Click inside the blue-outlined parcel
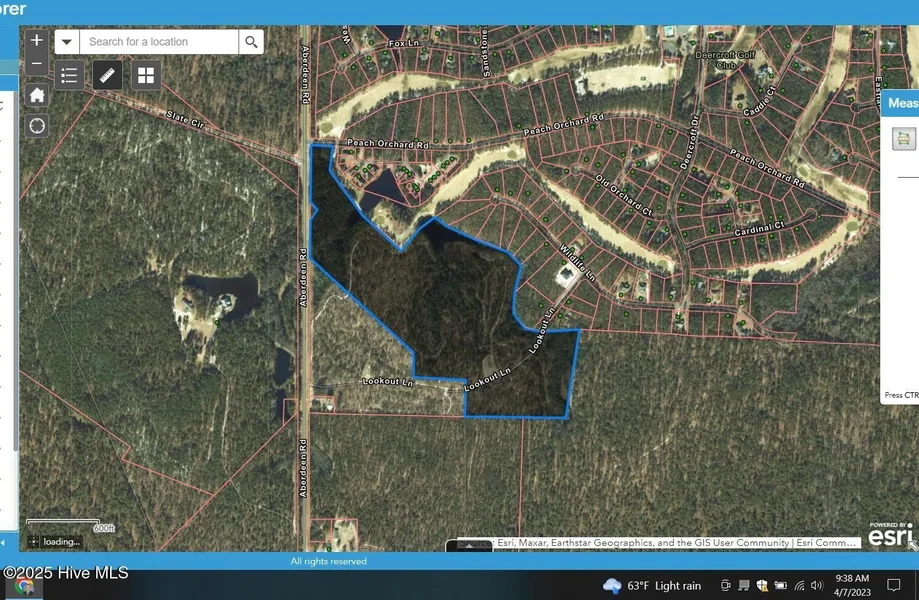Screen dimensions: 919x600 click(440, 300)
